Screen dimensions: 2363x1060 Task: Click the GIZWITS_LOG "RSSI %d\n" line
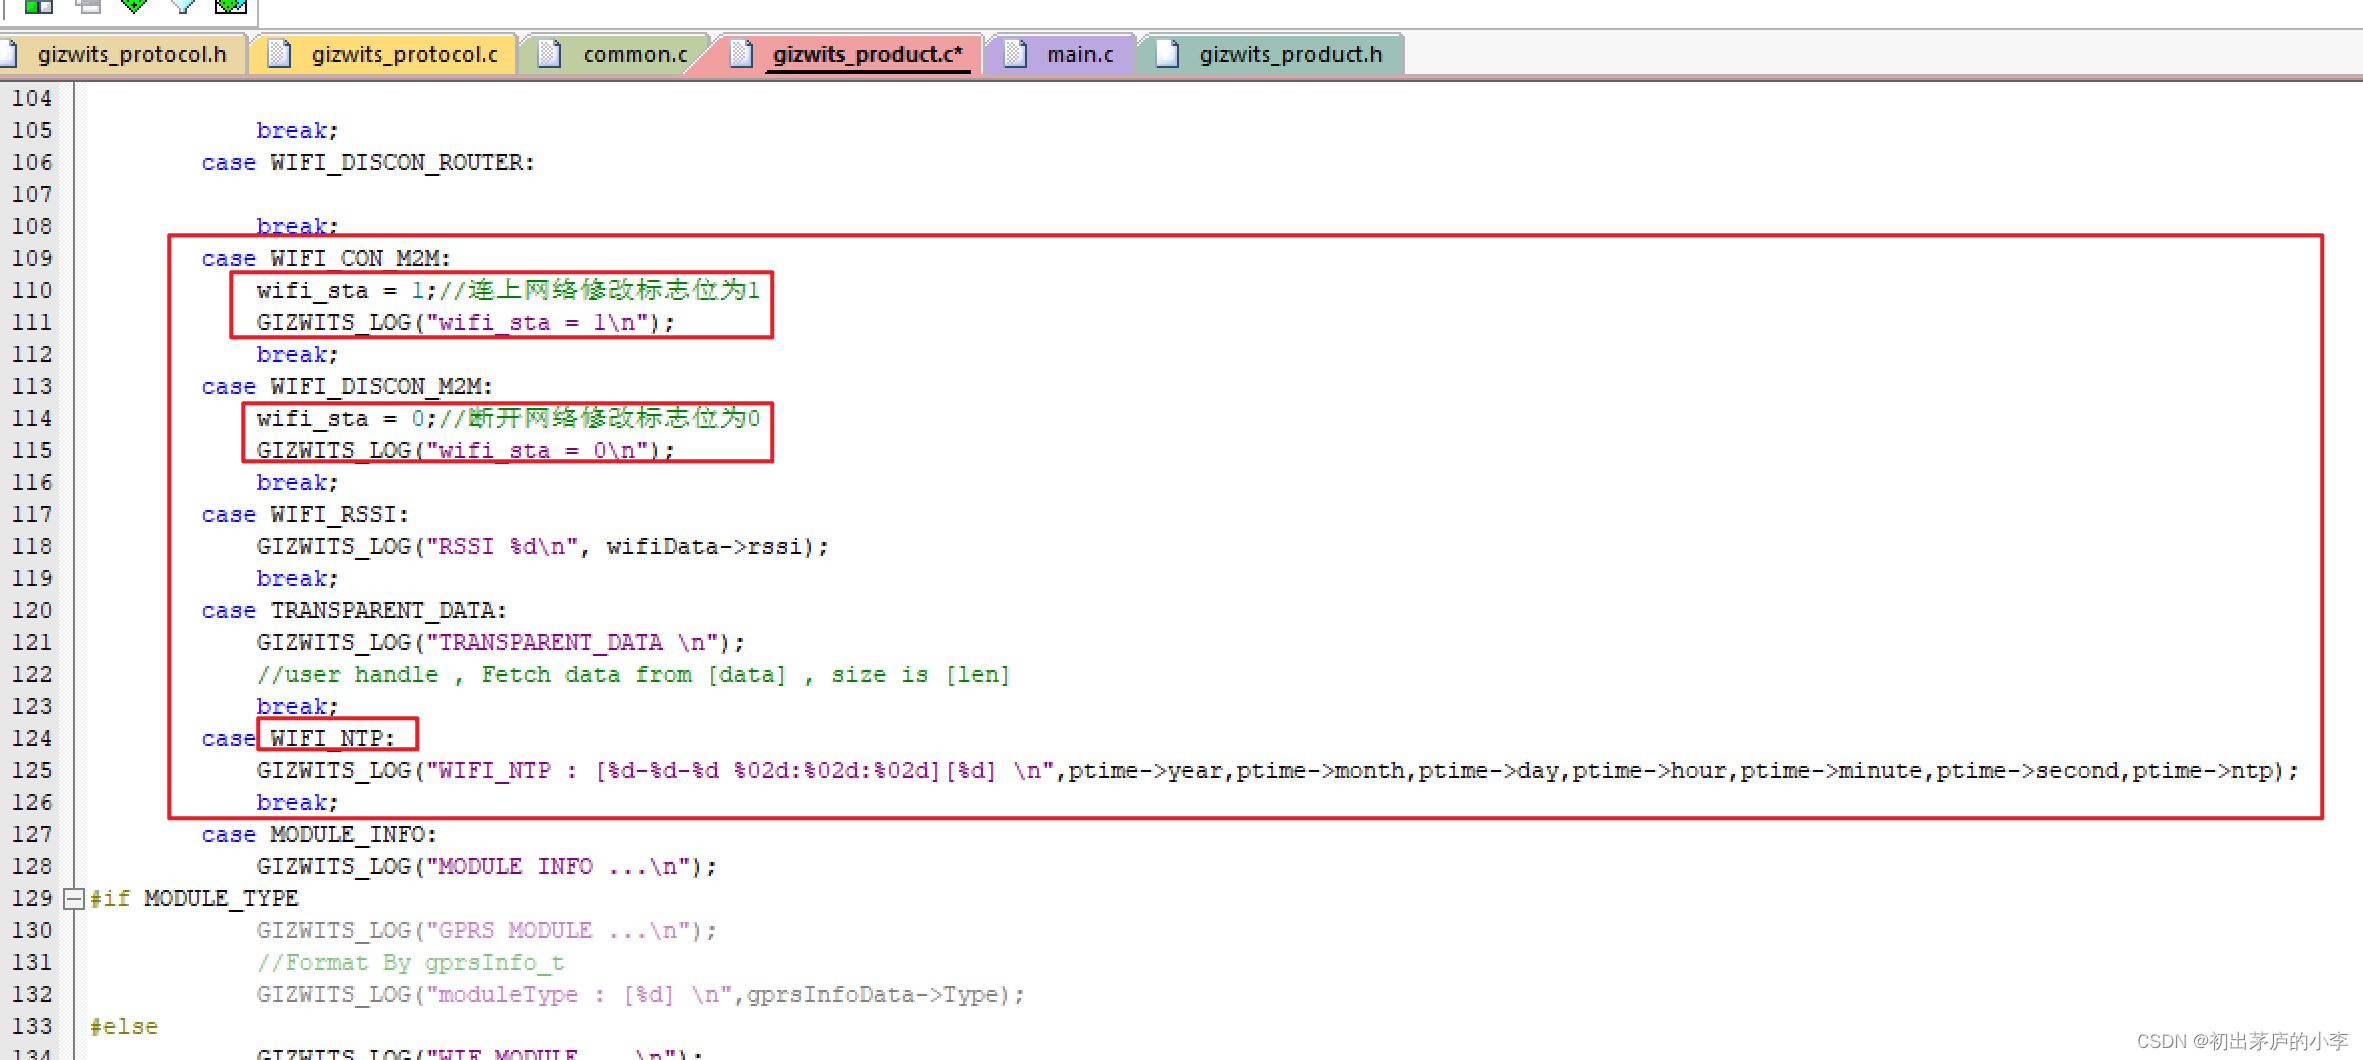[543, 546]
